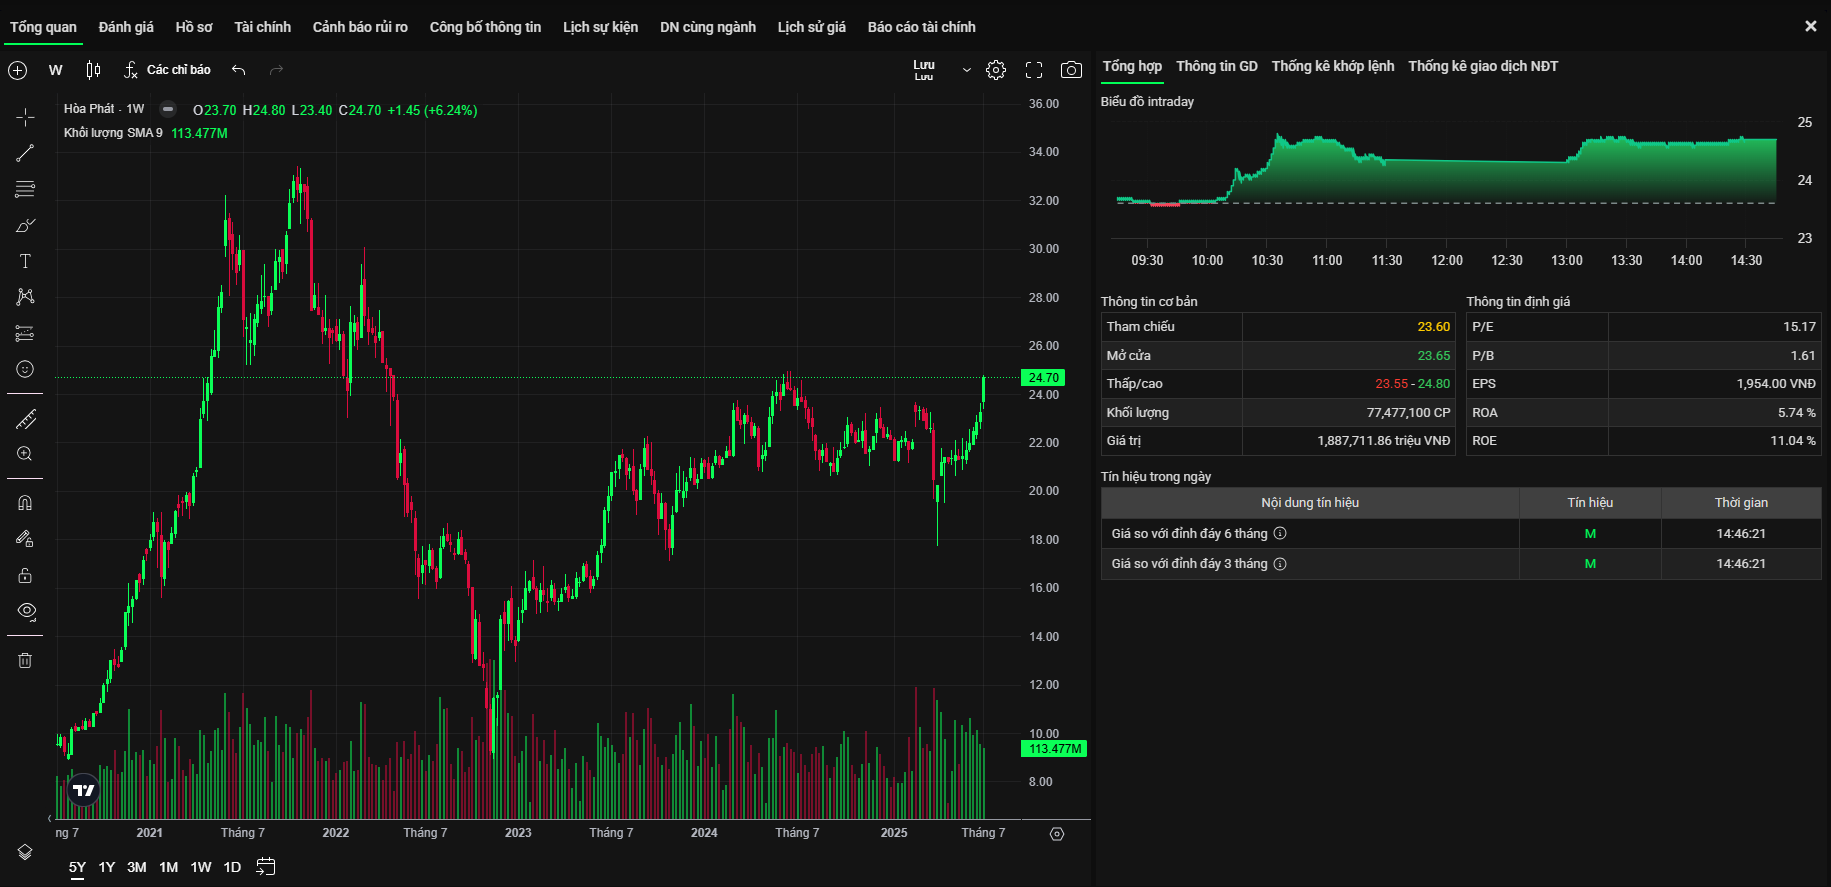
Task: Open Các chỉ báo indicators menu
Action: pos(167,70)
